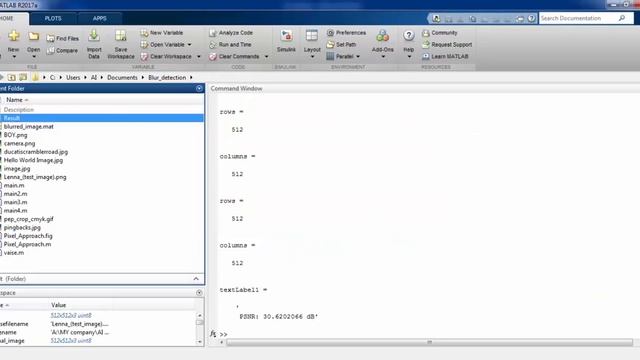640x360 pixels.
Task: Click Analyze Code
Action: point(231,33)
